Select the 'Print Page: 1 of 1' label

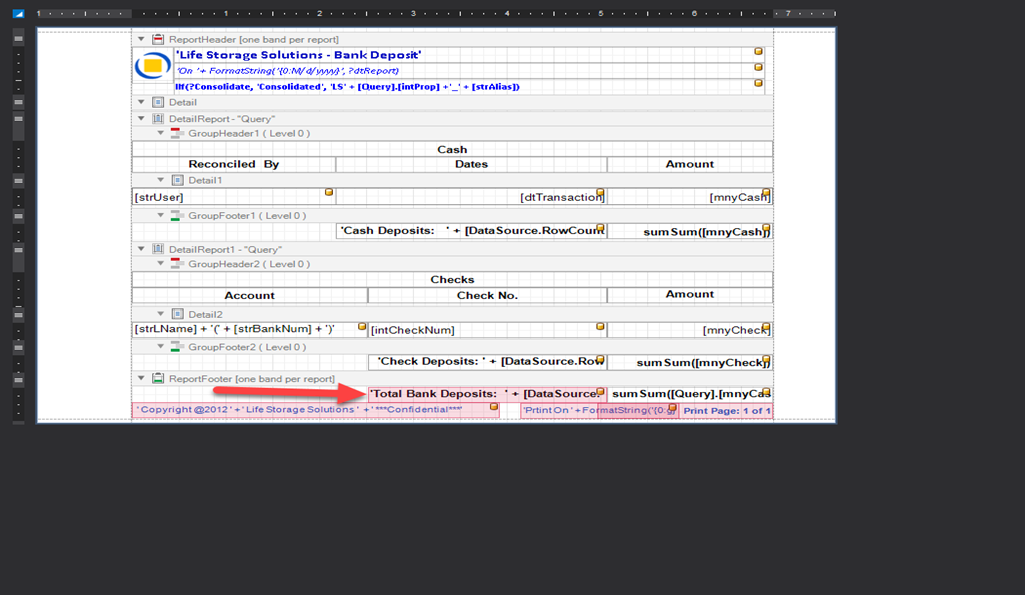726,411
